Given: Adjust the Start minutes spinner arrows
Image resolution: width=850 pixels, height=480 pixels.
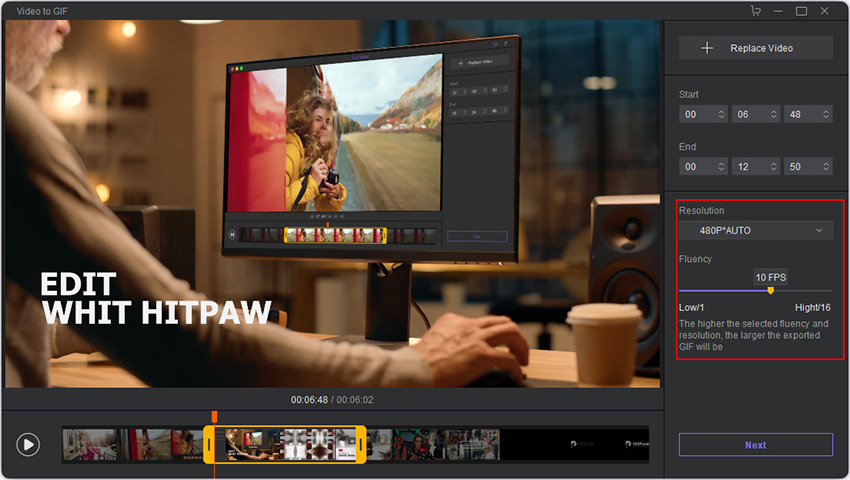Looking at the screenshot, I should tap(774, 114).
